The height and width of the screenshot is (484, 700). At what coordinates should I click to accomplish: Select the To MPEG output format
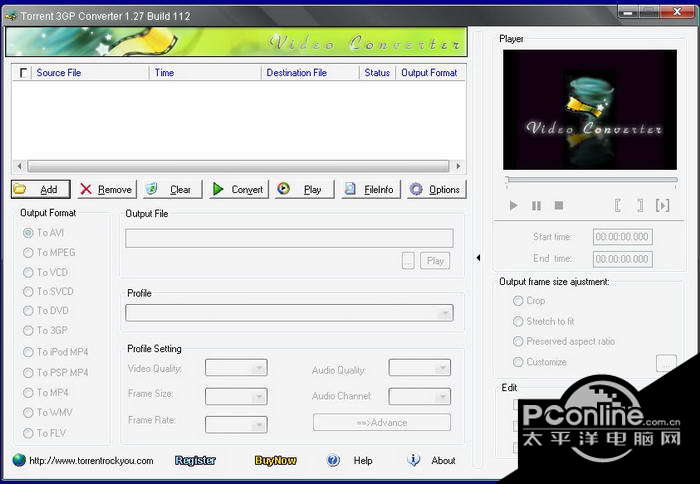pos(49,253)
